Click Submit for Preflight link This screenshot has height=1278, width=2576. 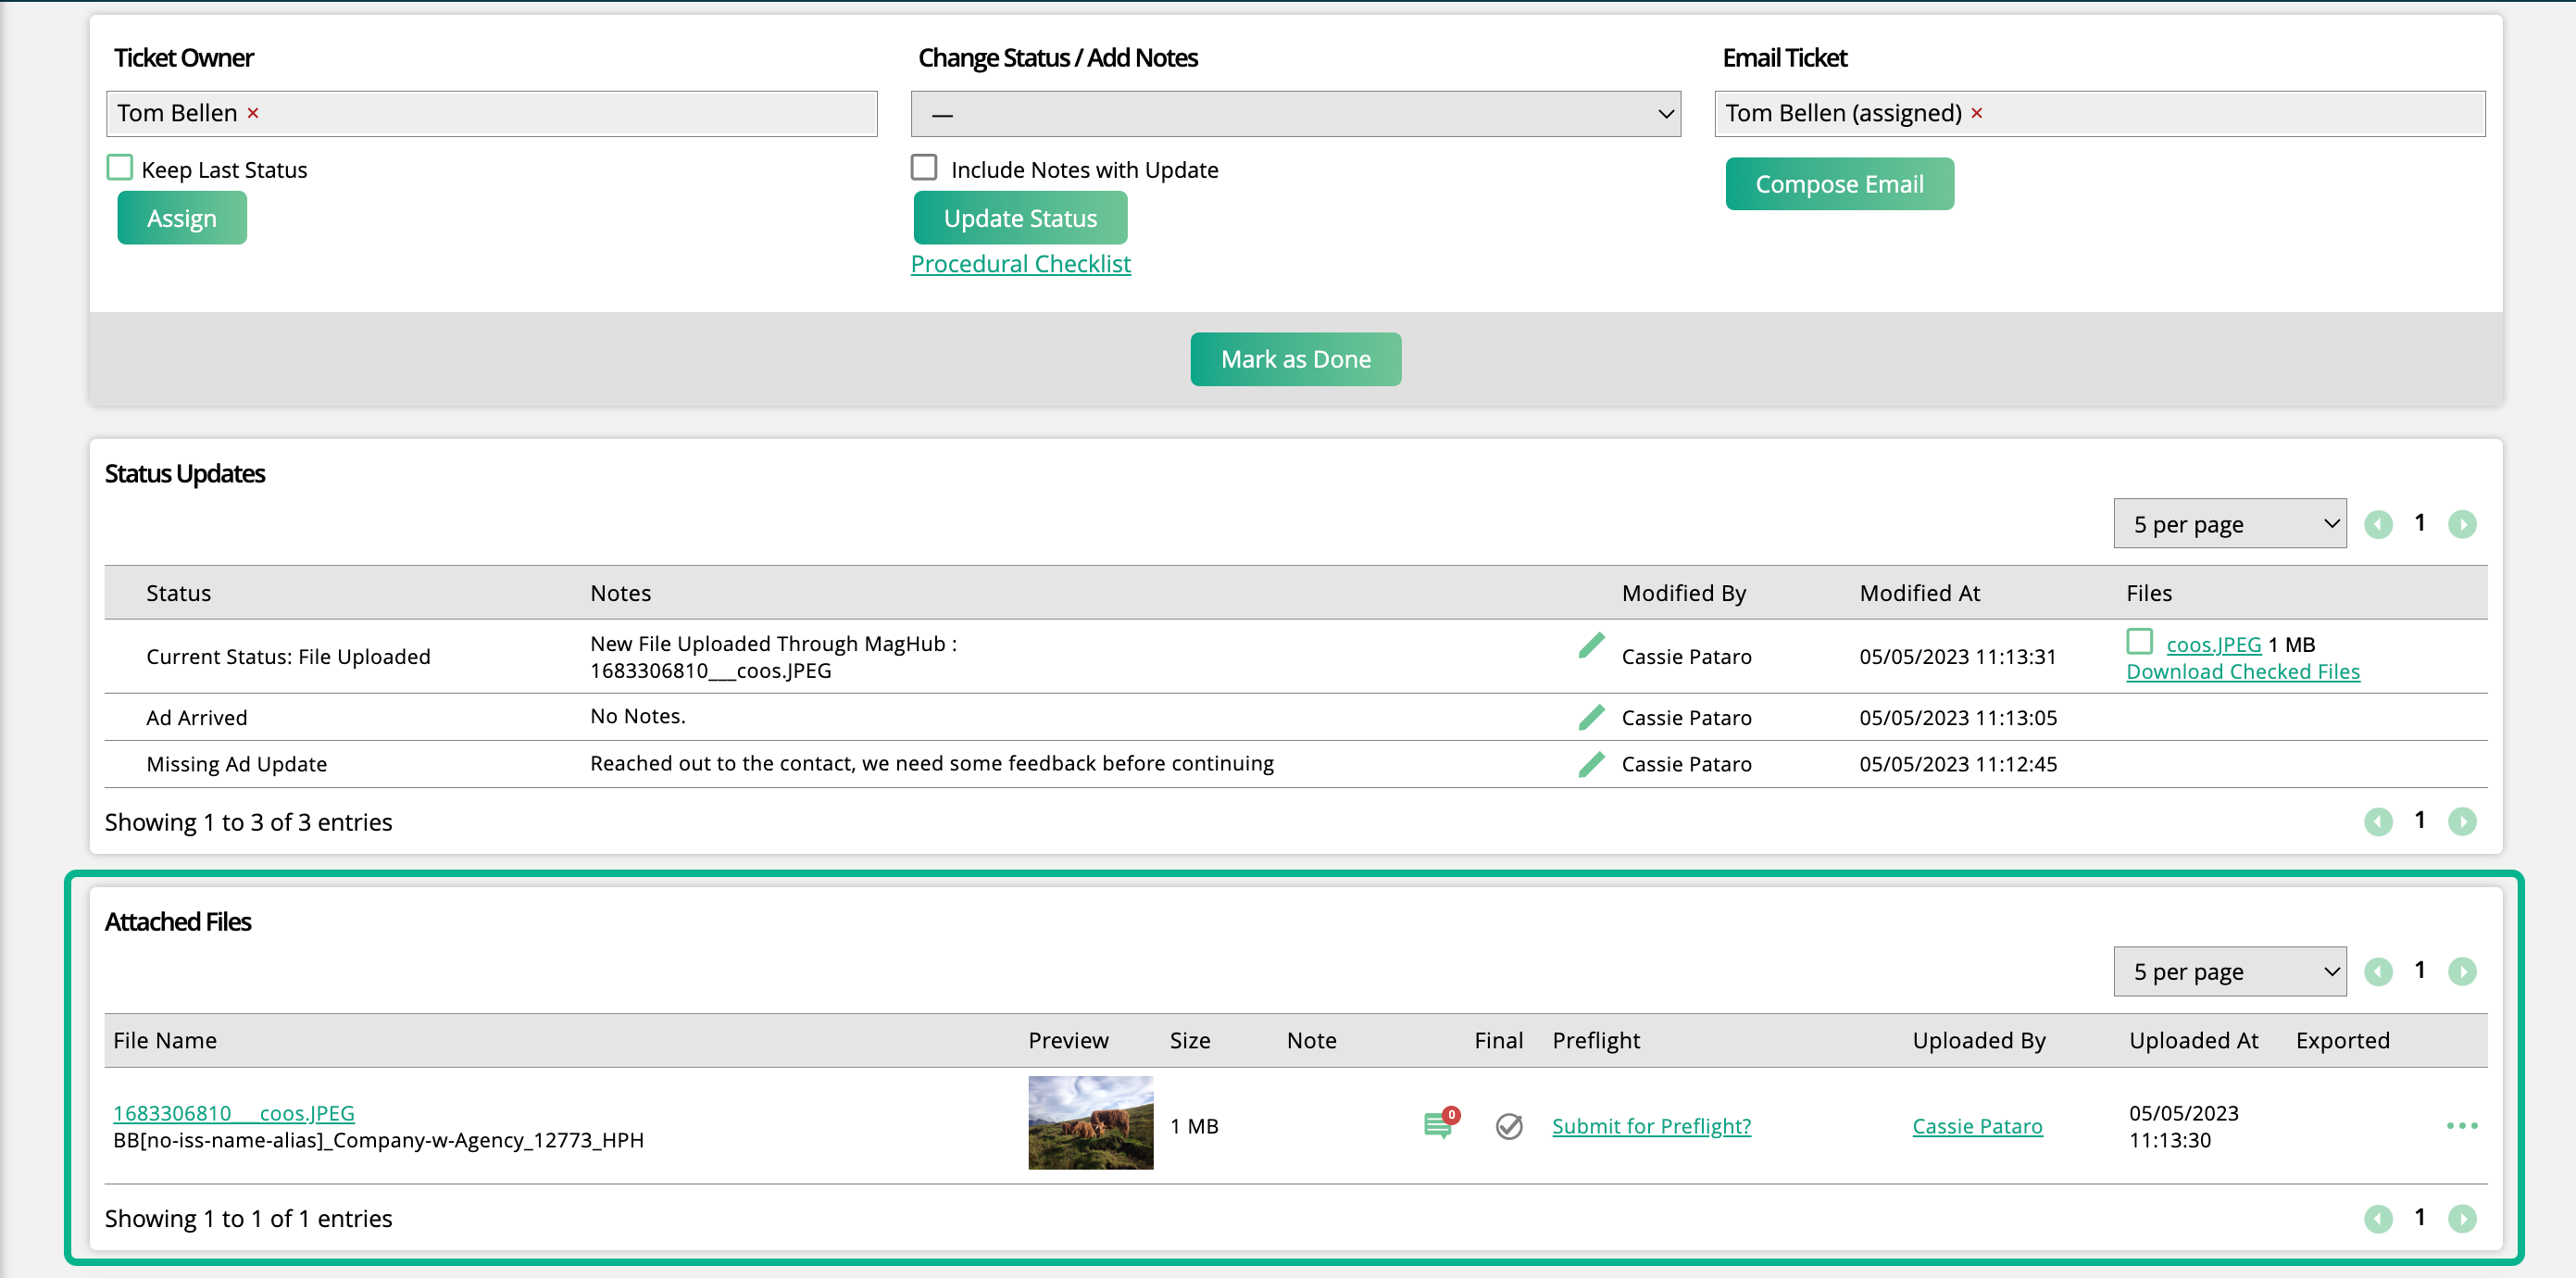pos(1651,1125)
